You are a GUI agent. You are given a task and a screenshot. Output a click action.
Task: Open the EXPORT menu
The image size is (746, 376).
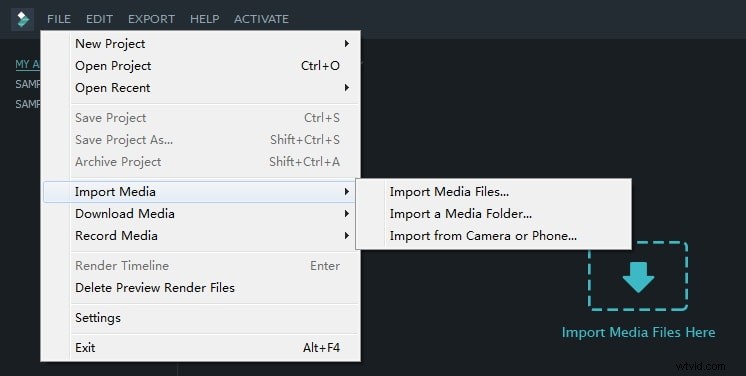pos(151,19)
